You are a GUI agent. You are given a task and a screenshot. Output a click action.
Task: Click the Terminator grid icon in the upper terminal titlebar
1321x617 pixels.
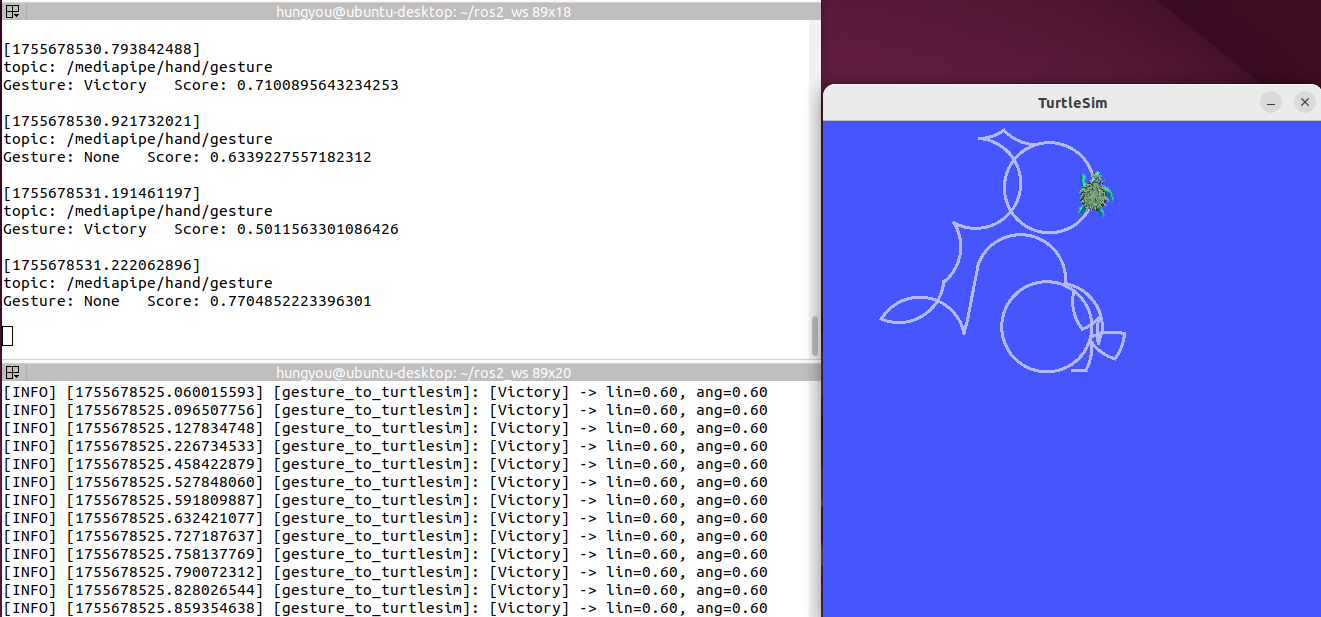[x=13, y=11]
